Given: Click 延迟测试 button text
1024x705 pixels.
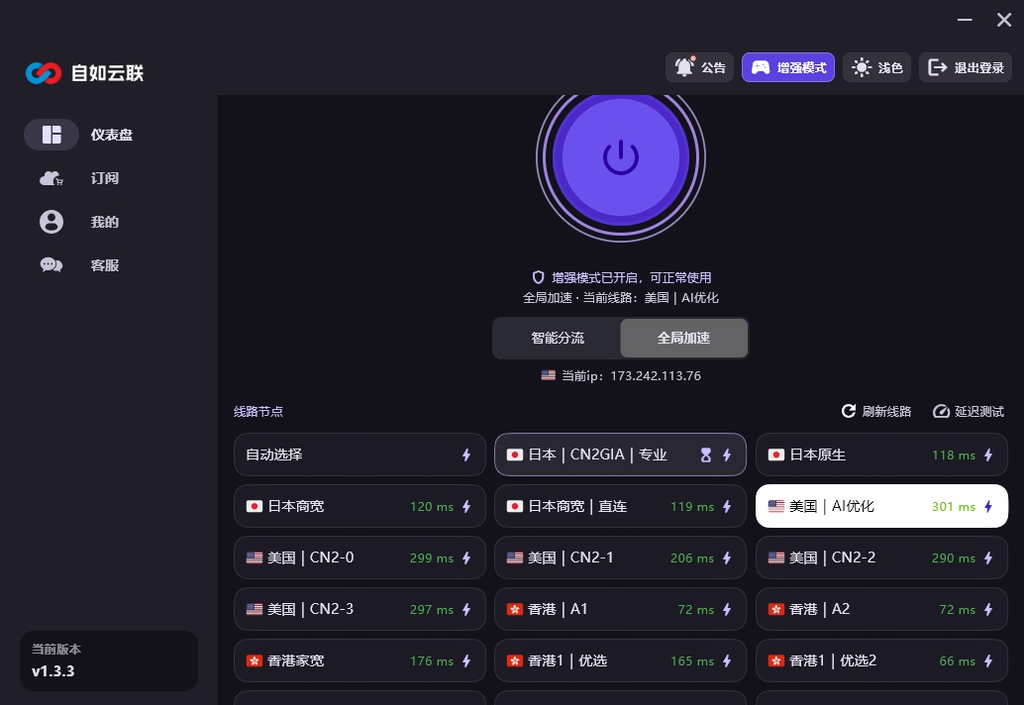Looking at the screenshot, I should [x=979, y=411].
